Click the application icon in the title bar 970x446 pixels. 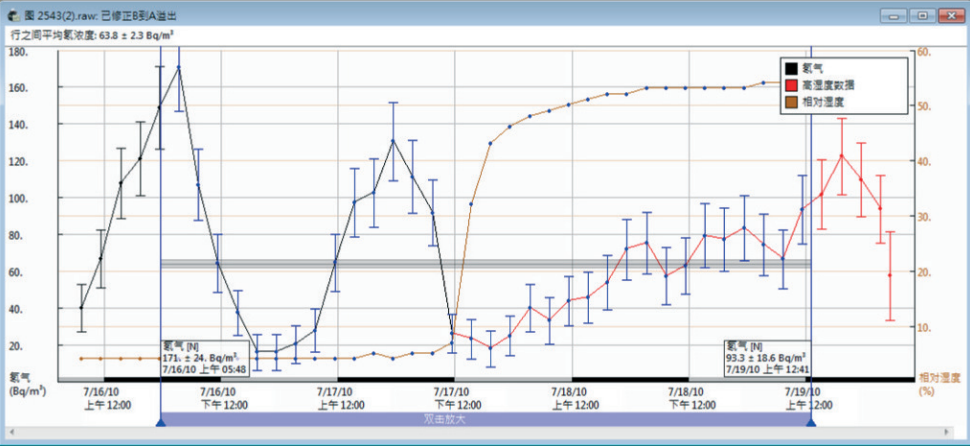(x=14, y=16)
